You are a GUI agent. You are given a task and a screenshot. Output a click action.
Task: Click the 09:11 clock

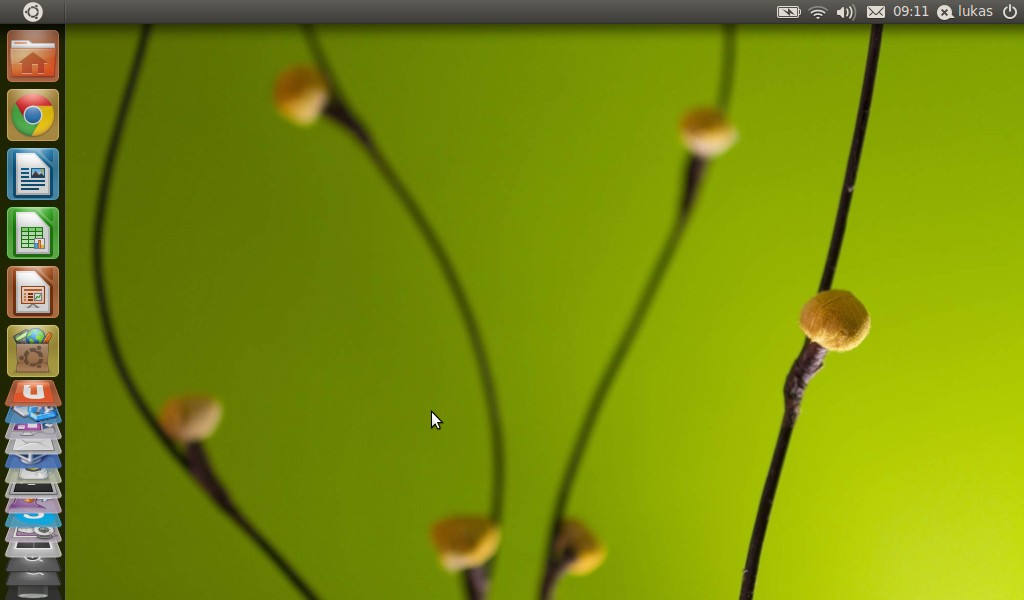910,12
